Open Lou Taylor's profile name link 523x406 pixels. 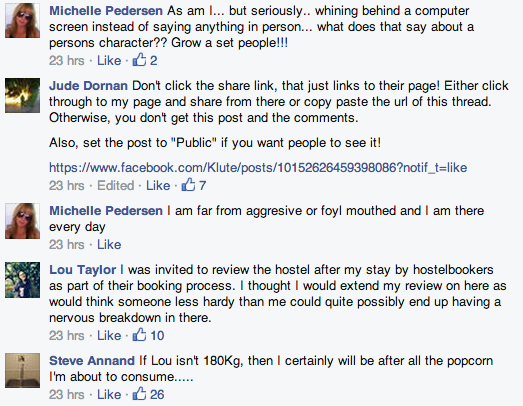82,270
